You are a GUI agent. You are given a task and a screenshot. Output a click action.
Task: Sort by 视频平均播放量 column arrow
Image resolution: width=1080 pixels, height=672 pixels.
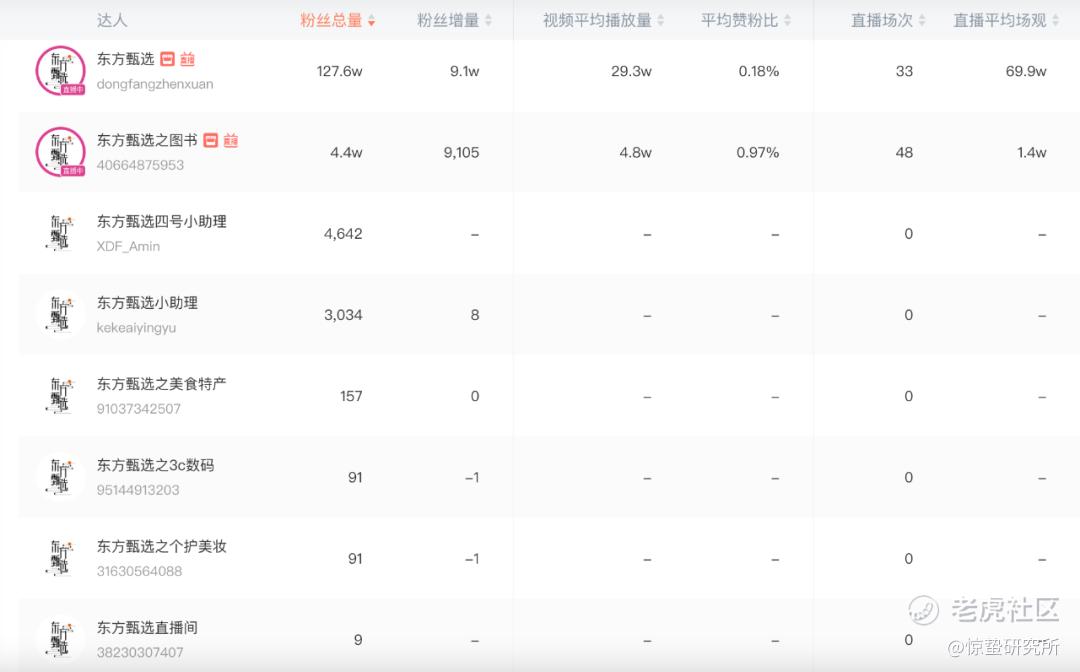(x=661, y=21)
